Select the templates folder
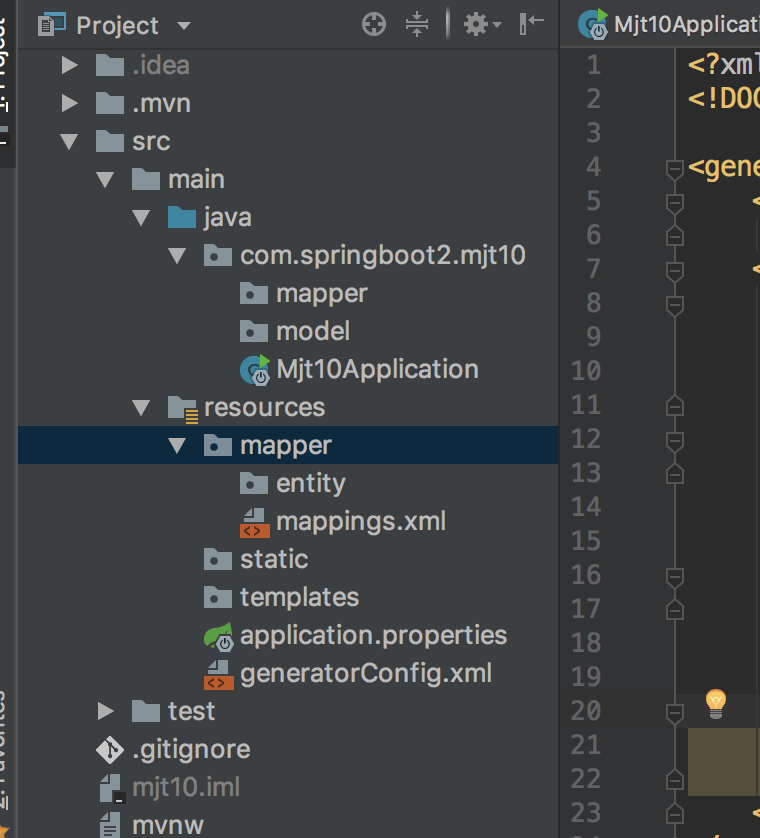Screen dimensions: 760x838 [299, 597]
